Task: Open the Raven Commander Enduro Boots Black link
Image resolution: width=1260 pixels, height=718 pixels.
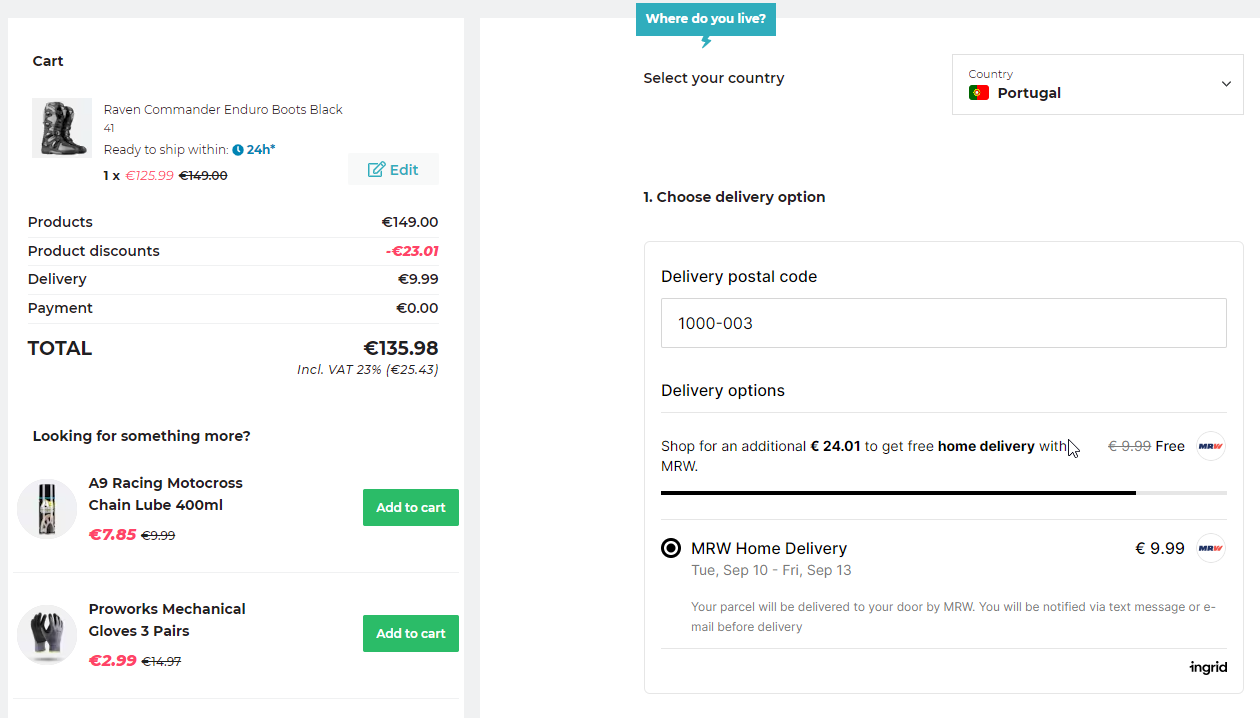Action: tap(223, 110)
